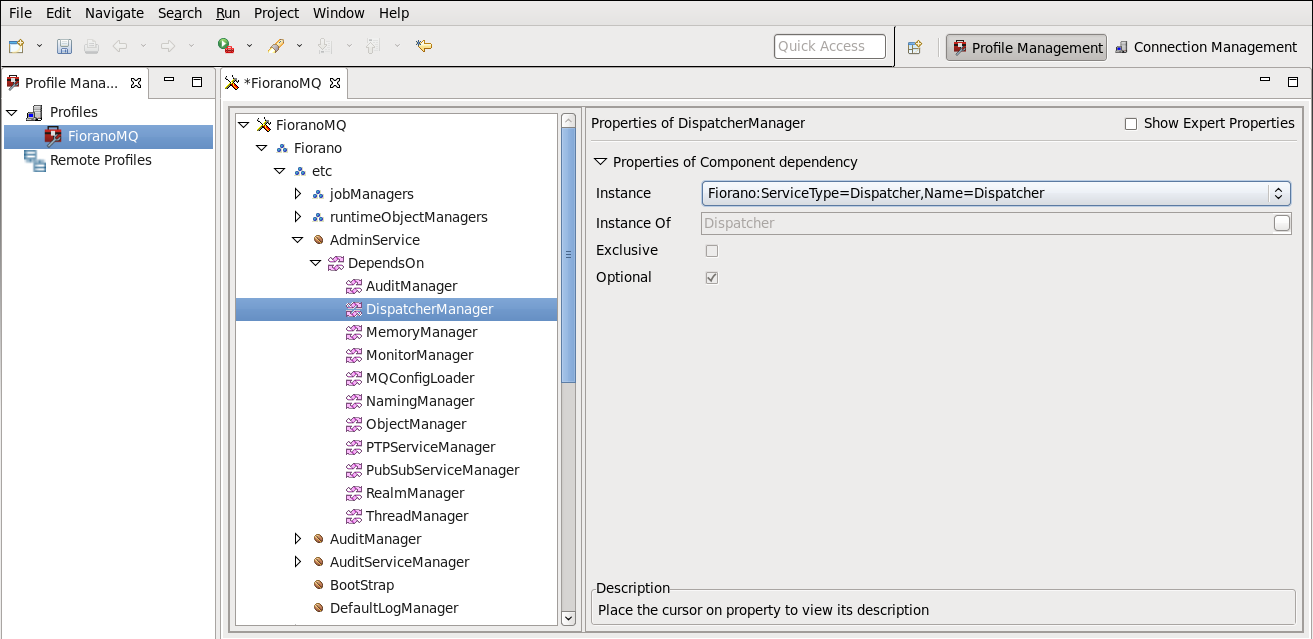Image resolution: width=1313 pixels, height=639 pixels.
Task: Click the Remote Profiles icon
Action: [x=34, y=160]
